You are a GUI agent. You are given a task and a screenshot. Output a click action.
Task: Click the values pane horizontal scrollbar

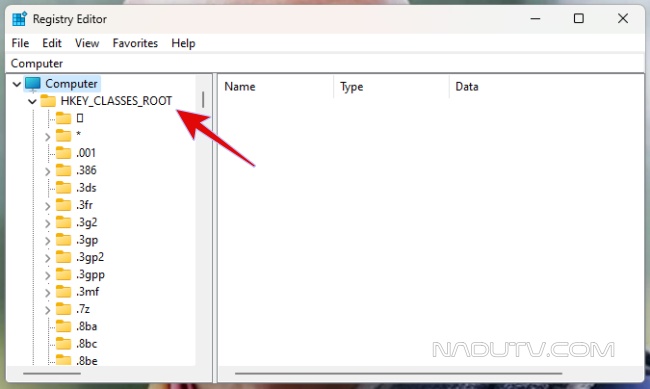click(x=398, y=373)
